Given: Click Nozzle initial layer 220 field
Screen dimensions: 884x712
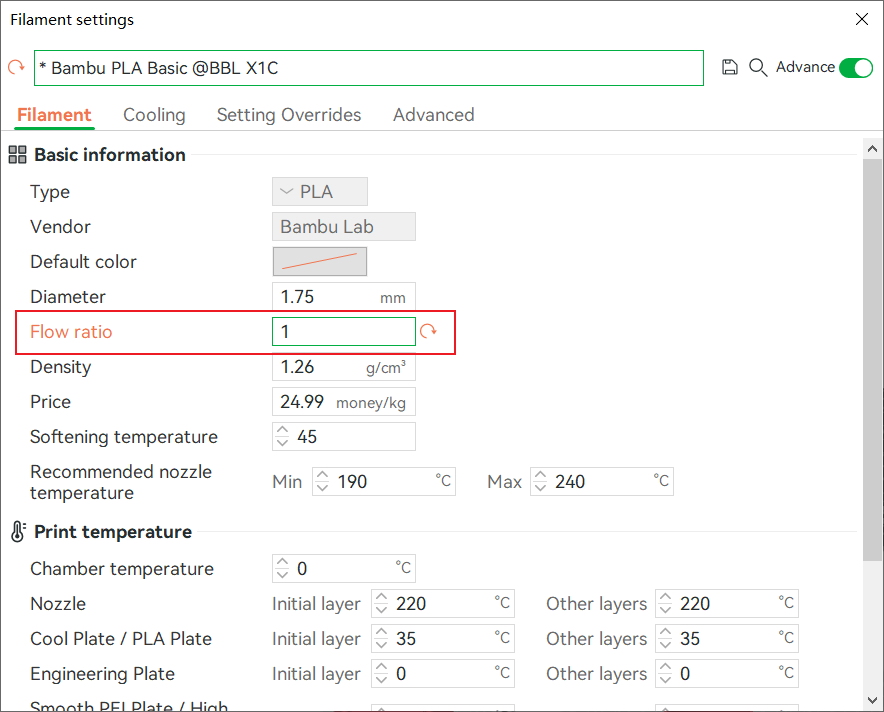Looking at the screenshot, I should click(x=443, y=604).
